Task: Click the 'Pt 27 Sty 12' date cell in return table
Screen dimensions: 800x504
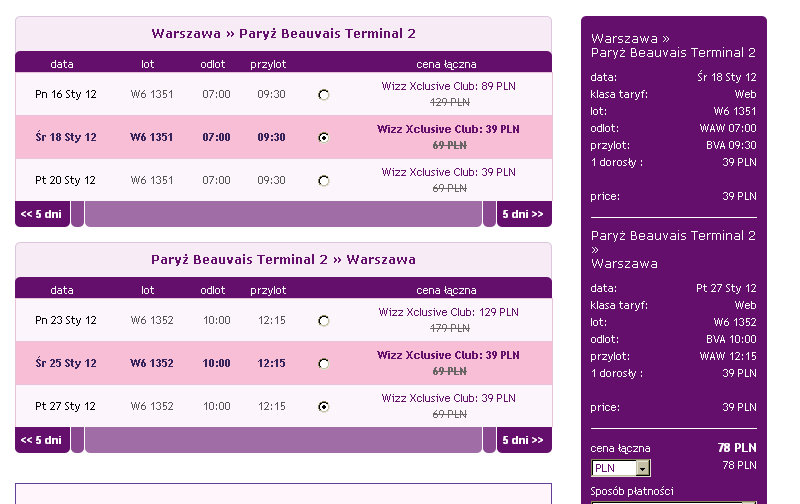Action: [65, 406]
